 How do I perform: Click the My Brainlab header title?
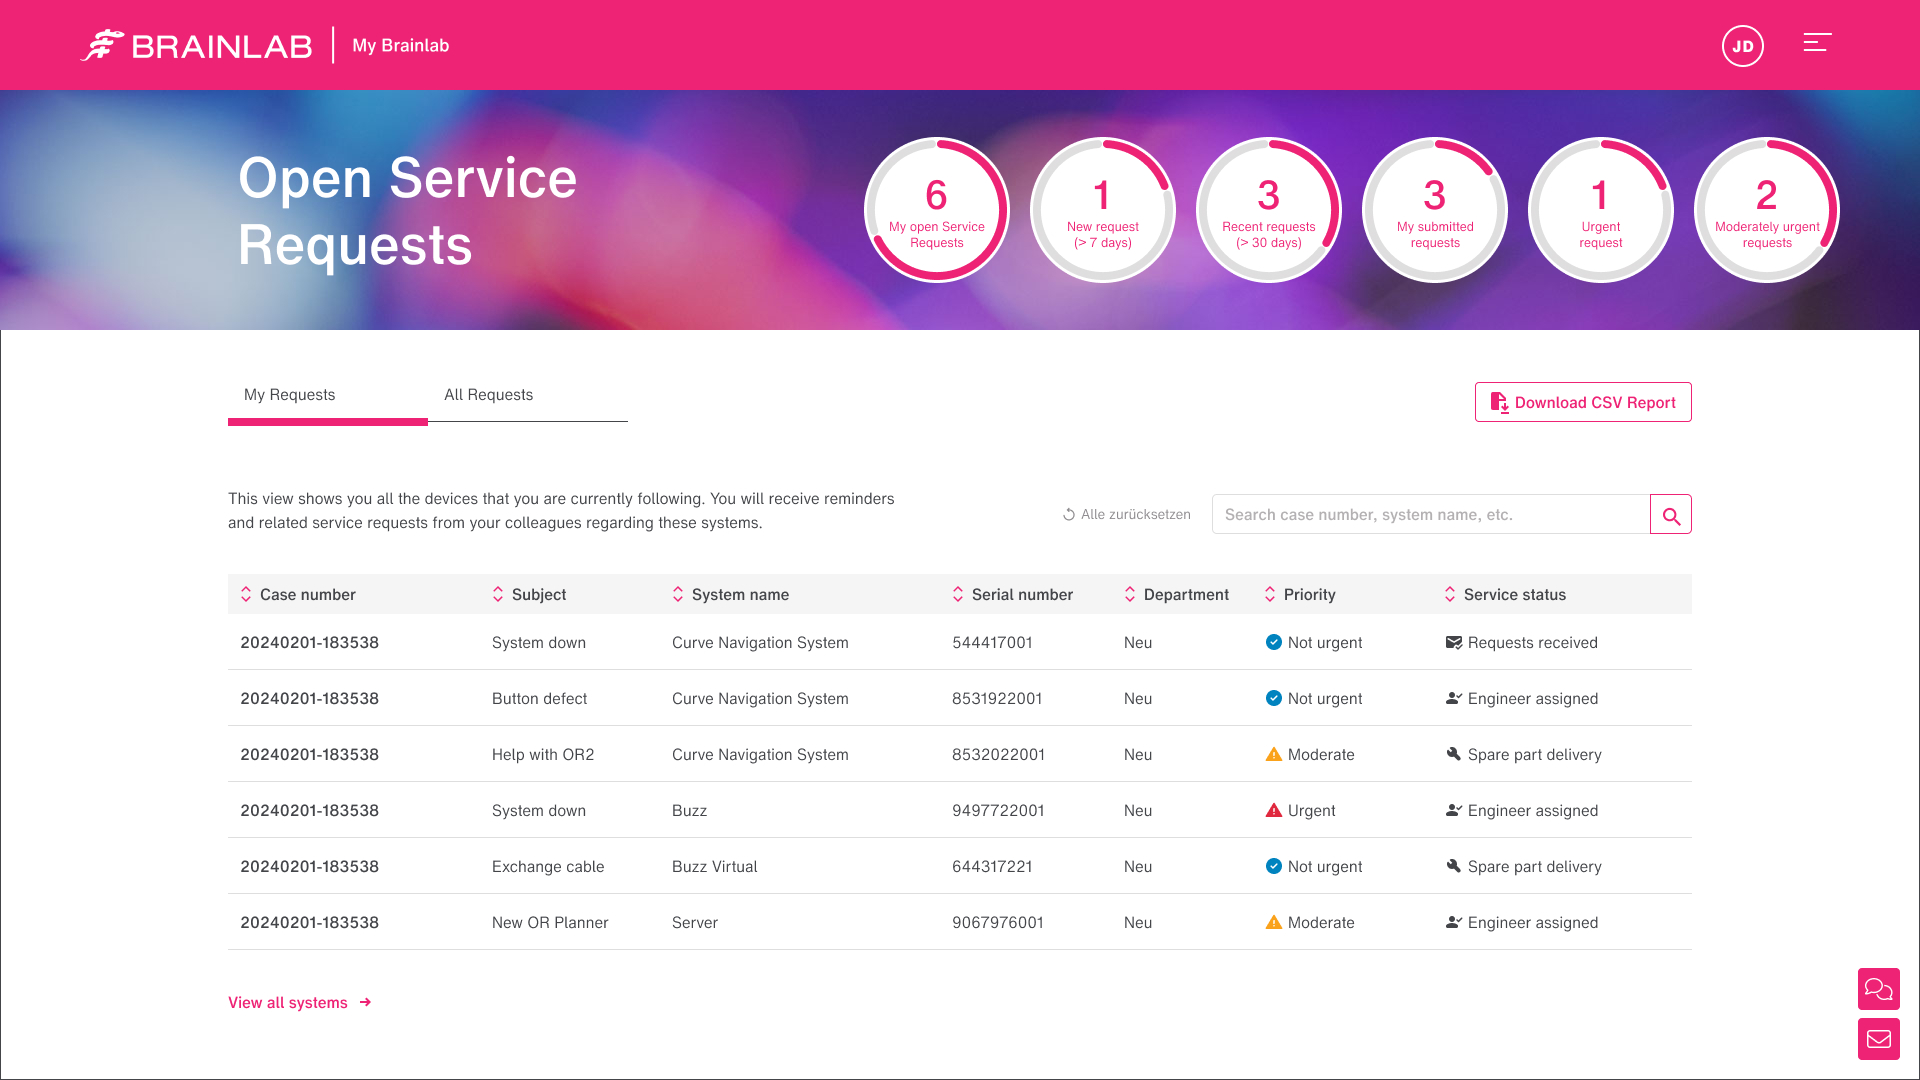(x=401, y=46)
